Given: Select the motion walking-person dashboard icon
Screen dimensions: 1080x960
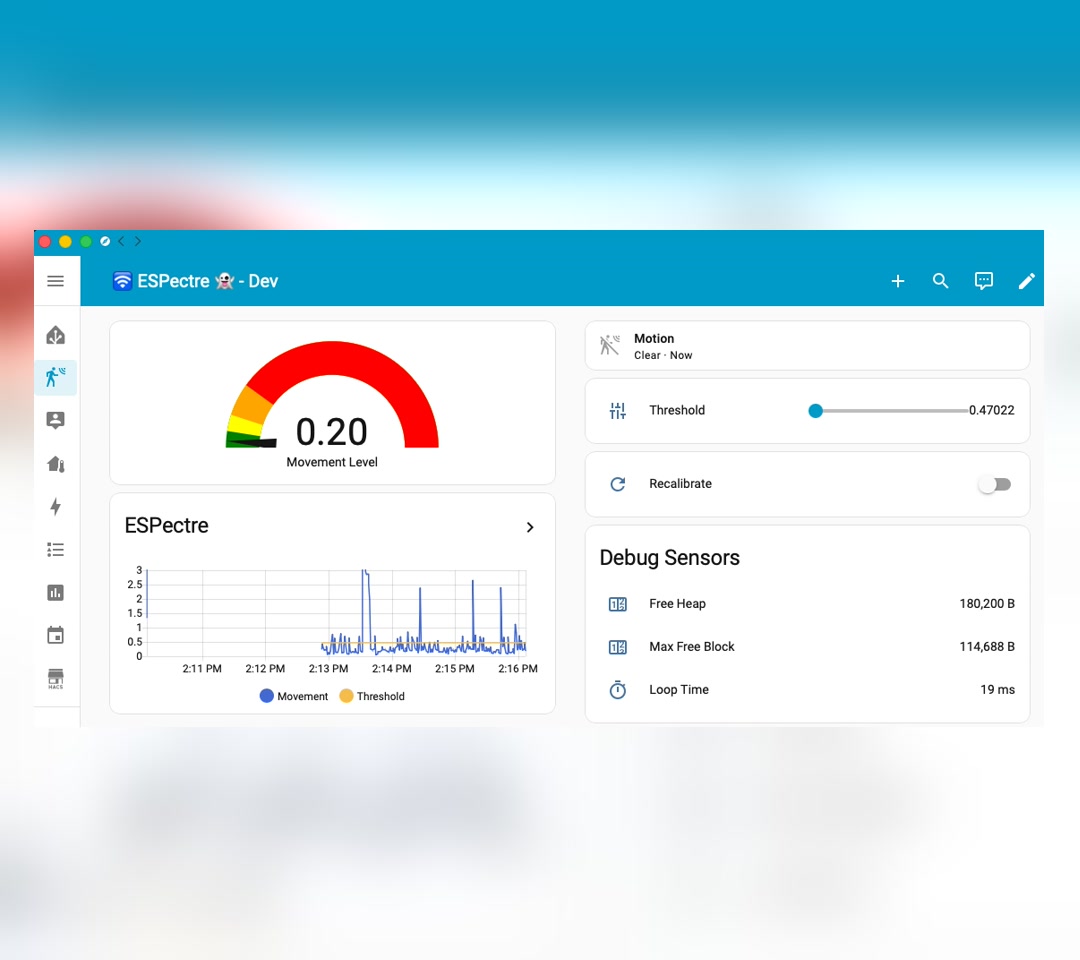Looking at the screenshot, I should [56, 377].
